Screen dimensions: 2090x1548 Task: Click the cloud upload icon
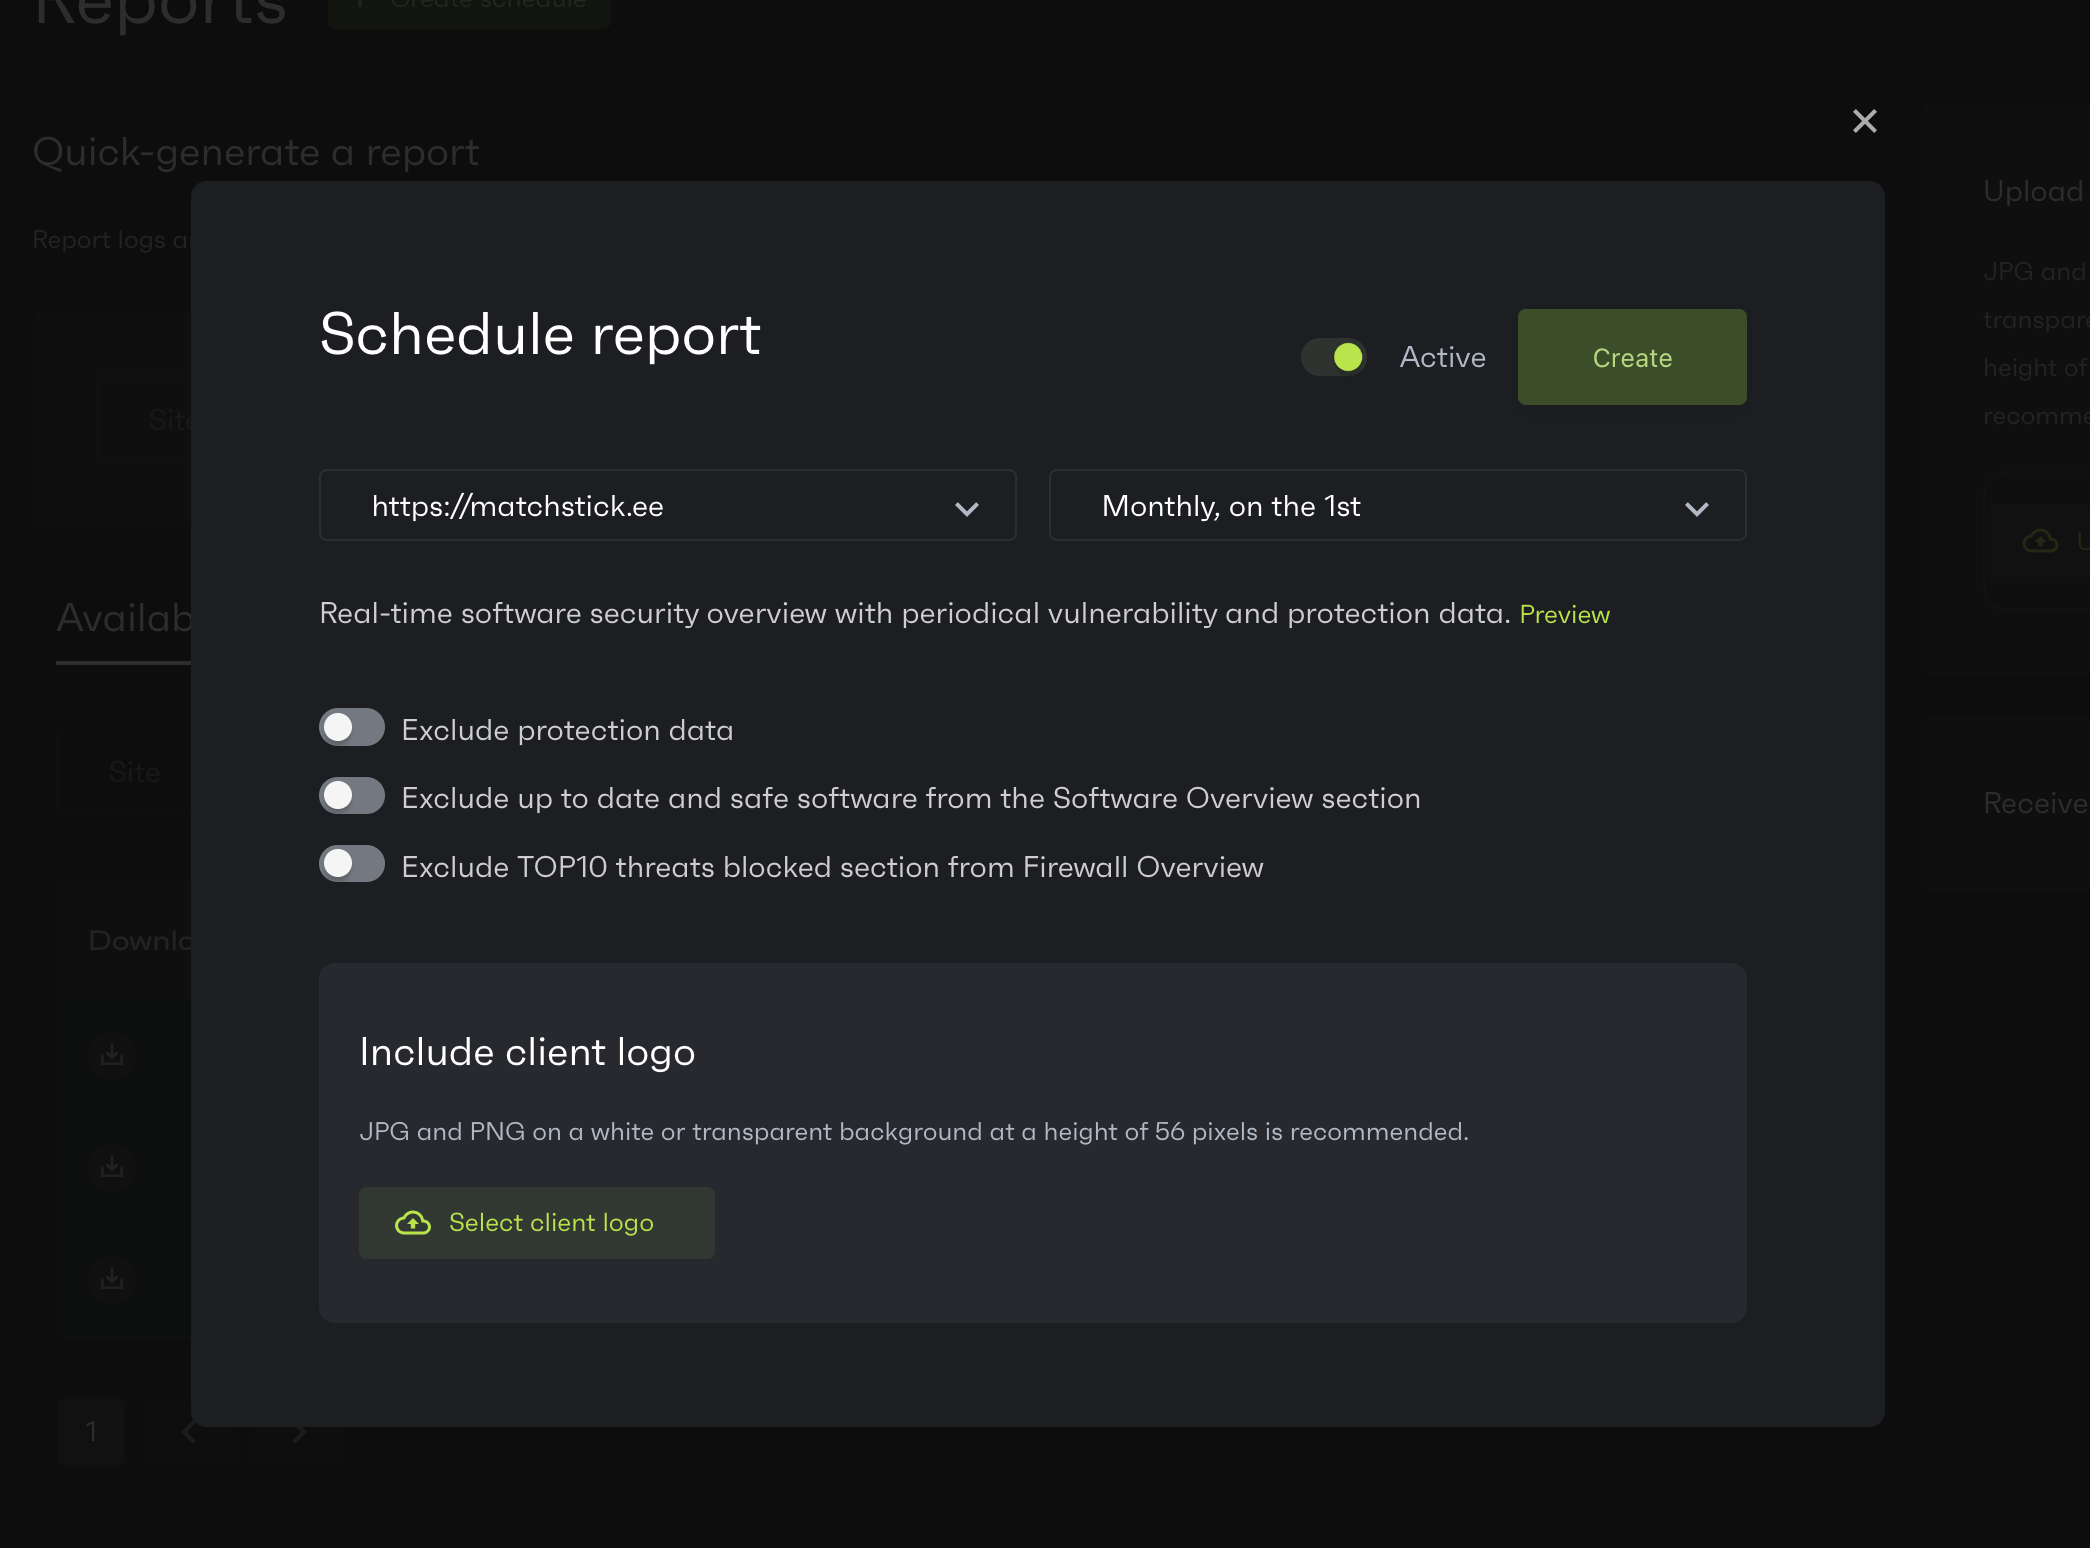413,1222
